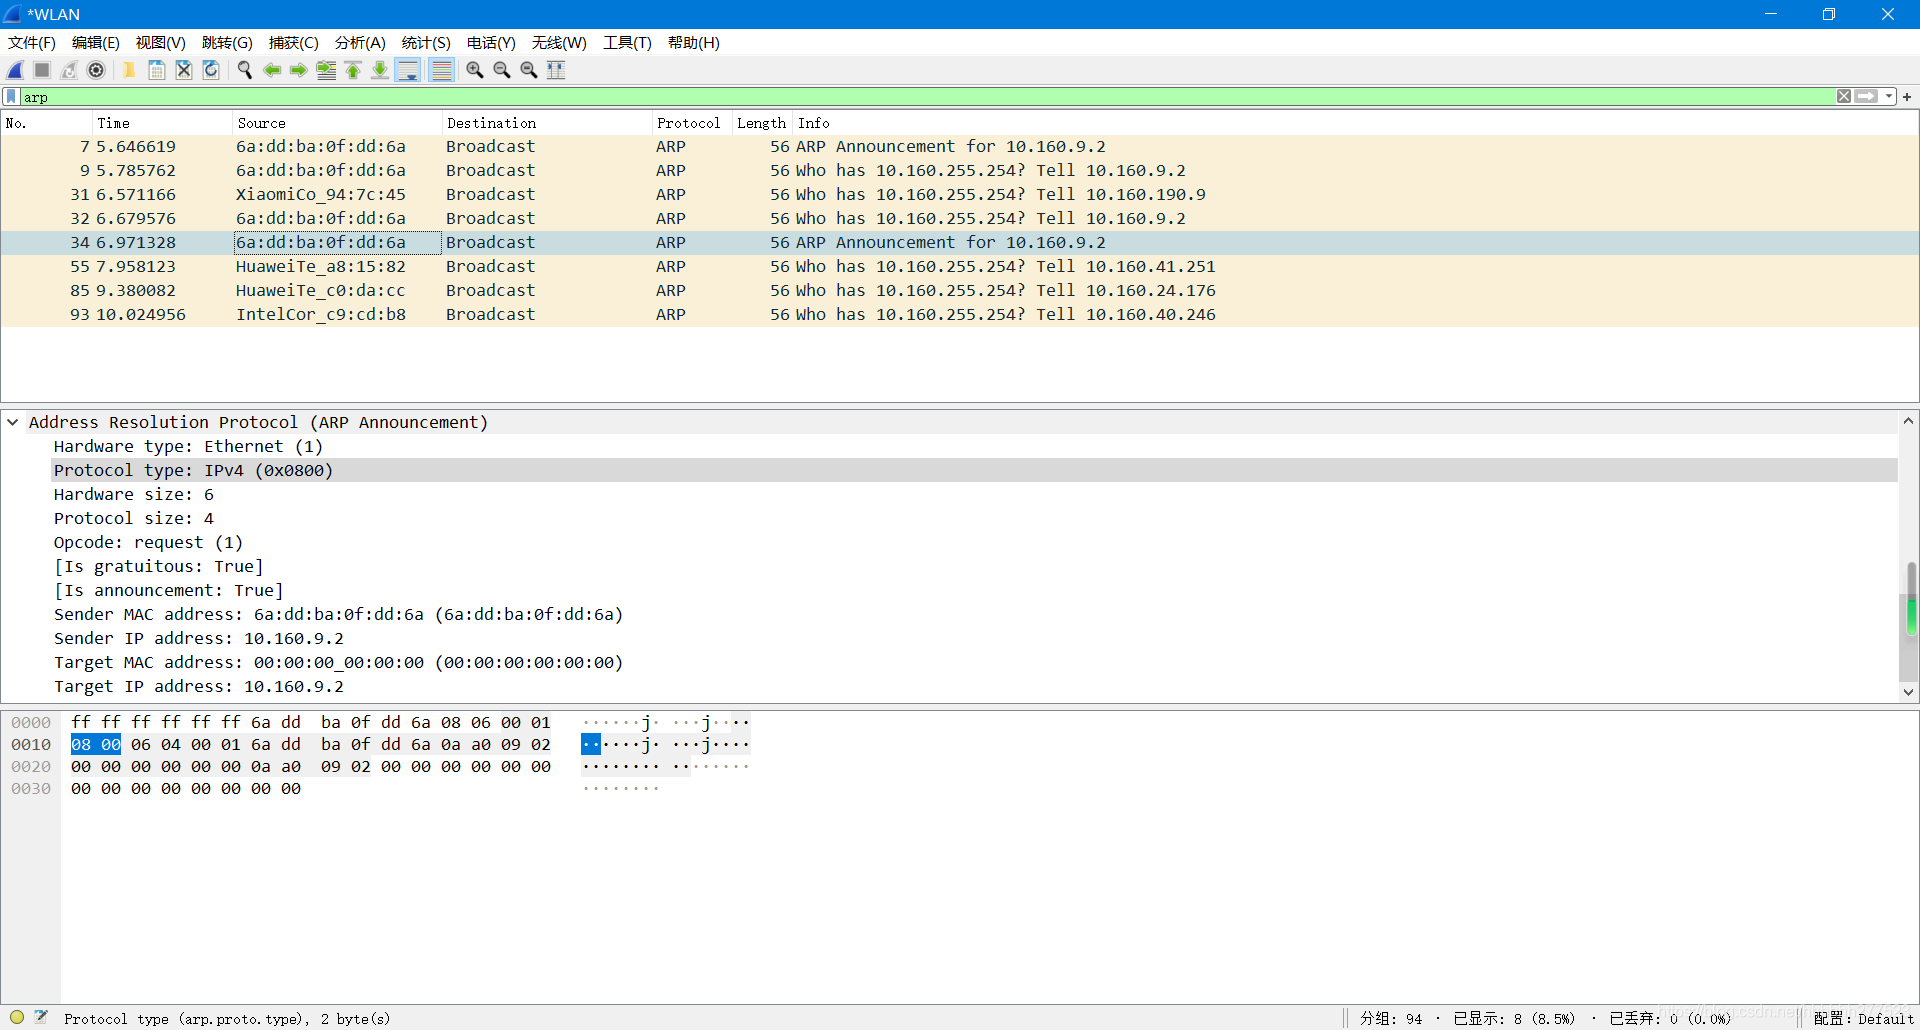Select packet 31 from XiaomiCo_94:7c:45
Viewport: 1920px width, 1030px height.
pyautogui.click(x=960, y=195)
